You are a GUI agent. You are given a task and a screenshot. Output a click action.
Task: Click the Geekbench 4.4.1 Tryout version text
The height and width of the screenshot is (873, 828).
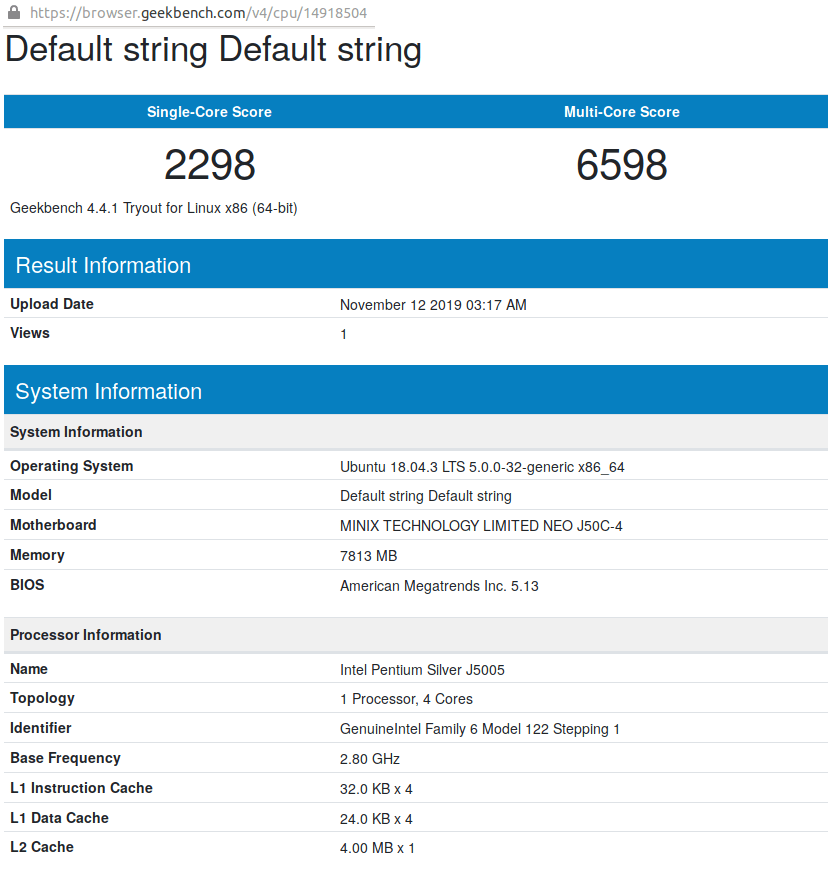click(x=154, y=208)
